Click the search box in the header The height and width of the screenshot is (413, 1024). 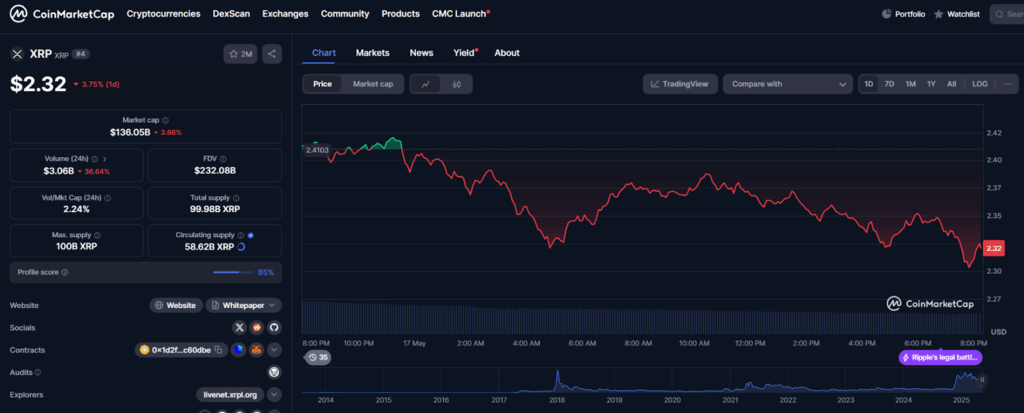click(1007, 14)
